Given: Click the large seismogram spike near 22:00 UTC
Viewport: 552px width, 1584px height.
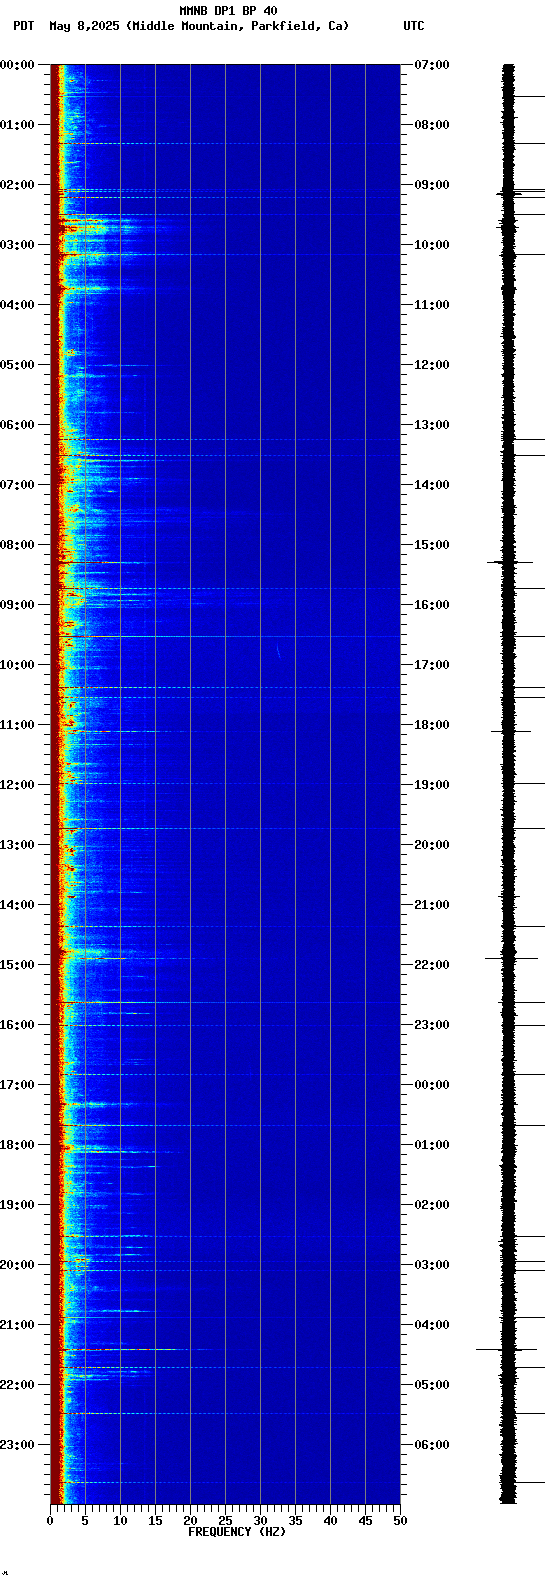Looking at the screenshot, I should (x=511, y=958).
